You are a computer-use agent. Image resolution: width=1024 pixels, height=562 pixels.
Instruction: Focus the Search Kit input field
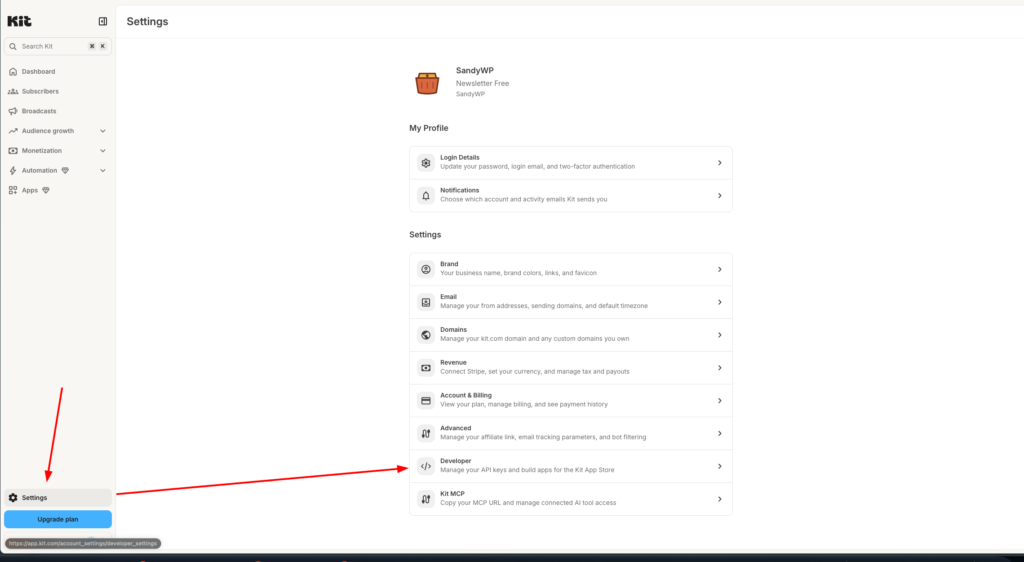[57, 46]
